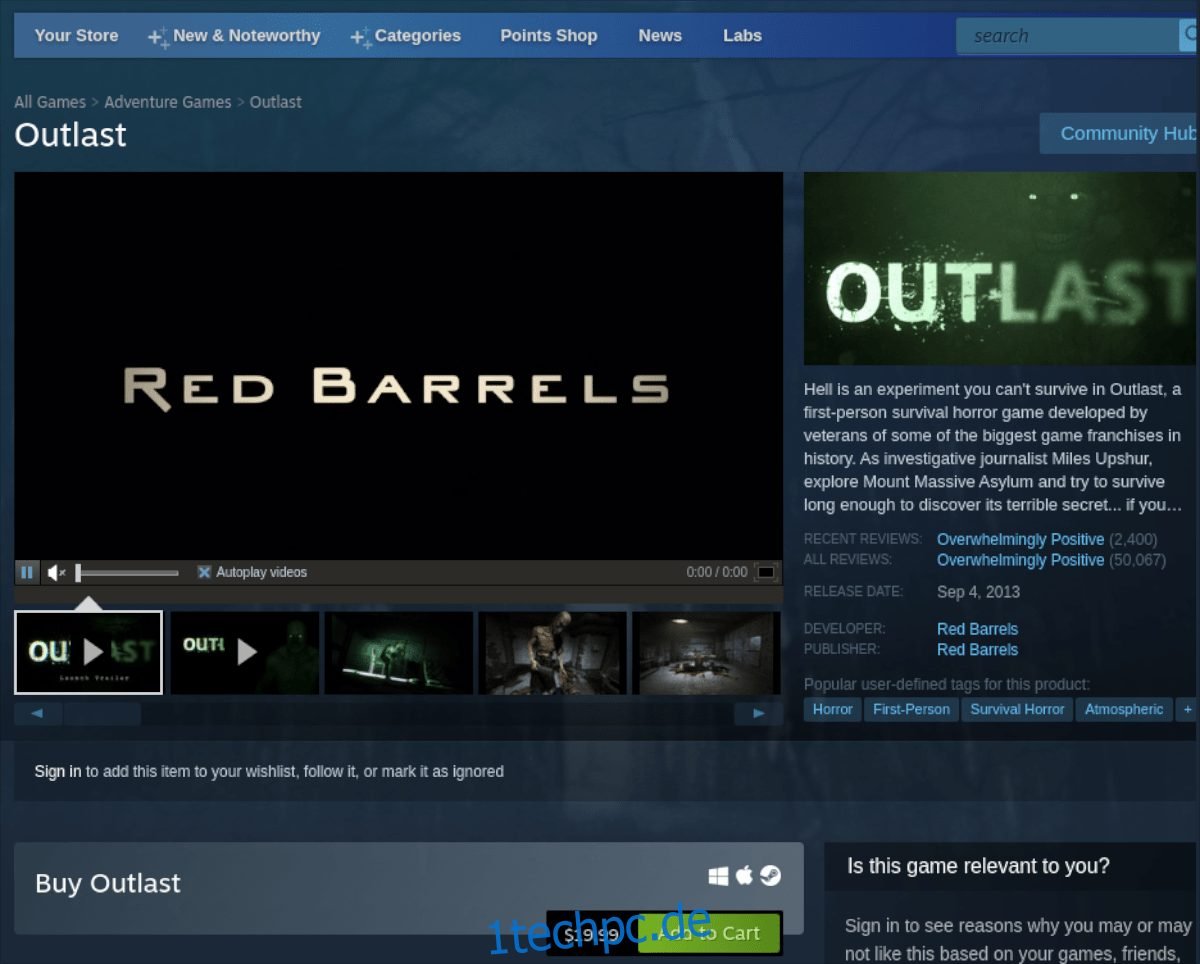Open the Labs tab
Screen dimensions: 1200x964
tap(742, 35)
